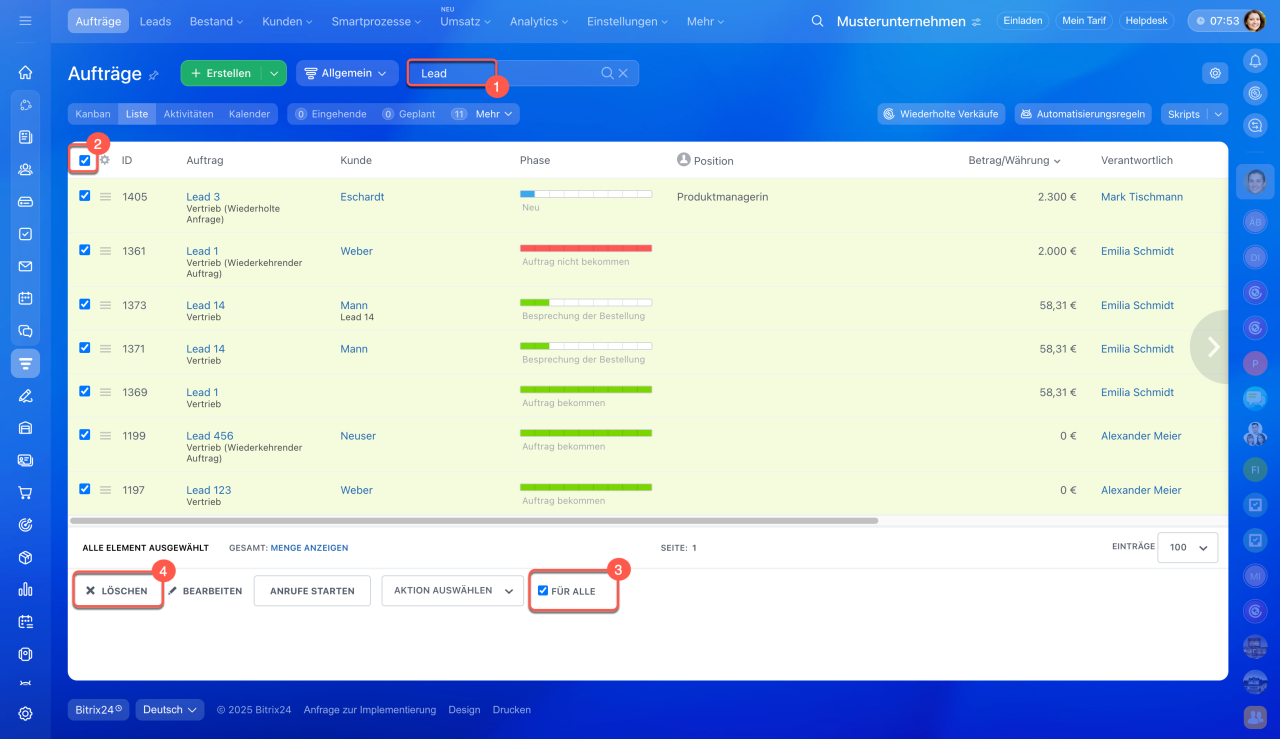
Task: Open the Allgemein pipeline dropdown
Action: 346,73
